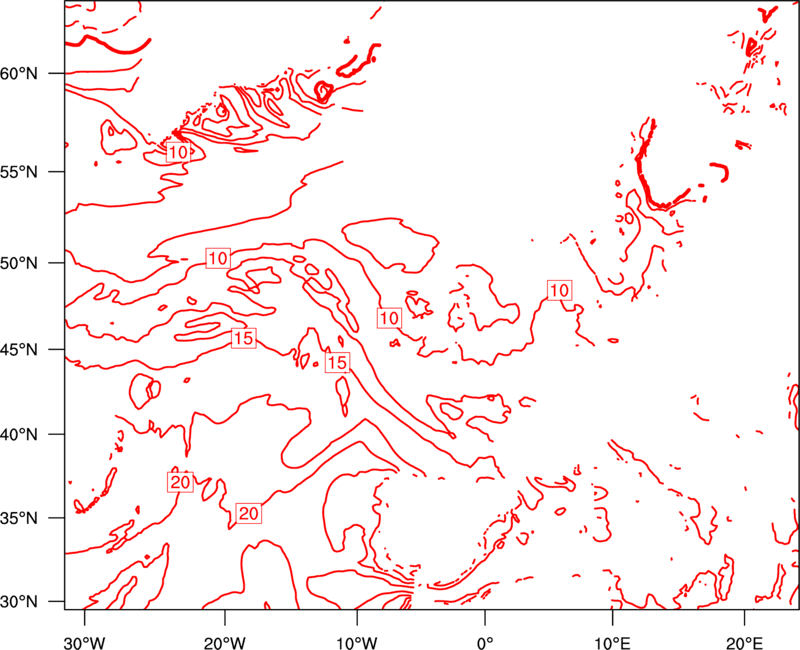Click the 20°E longitude axis label
The height and width of the screenshot is (650, 800).
[x=744, y=643]
